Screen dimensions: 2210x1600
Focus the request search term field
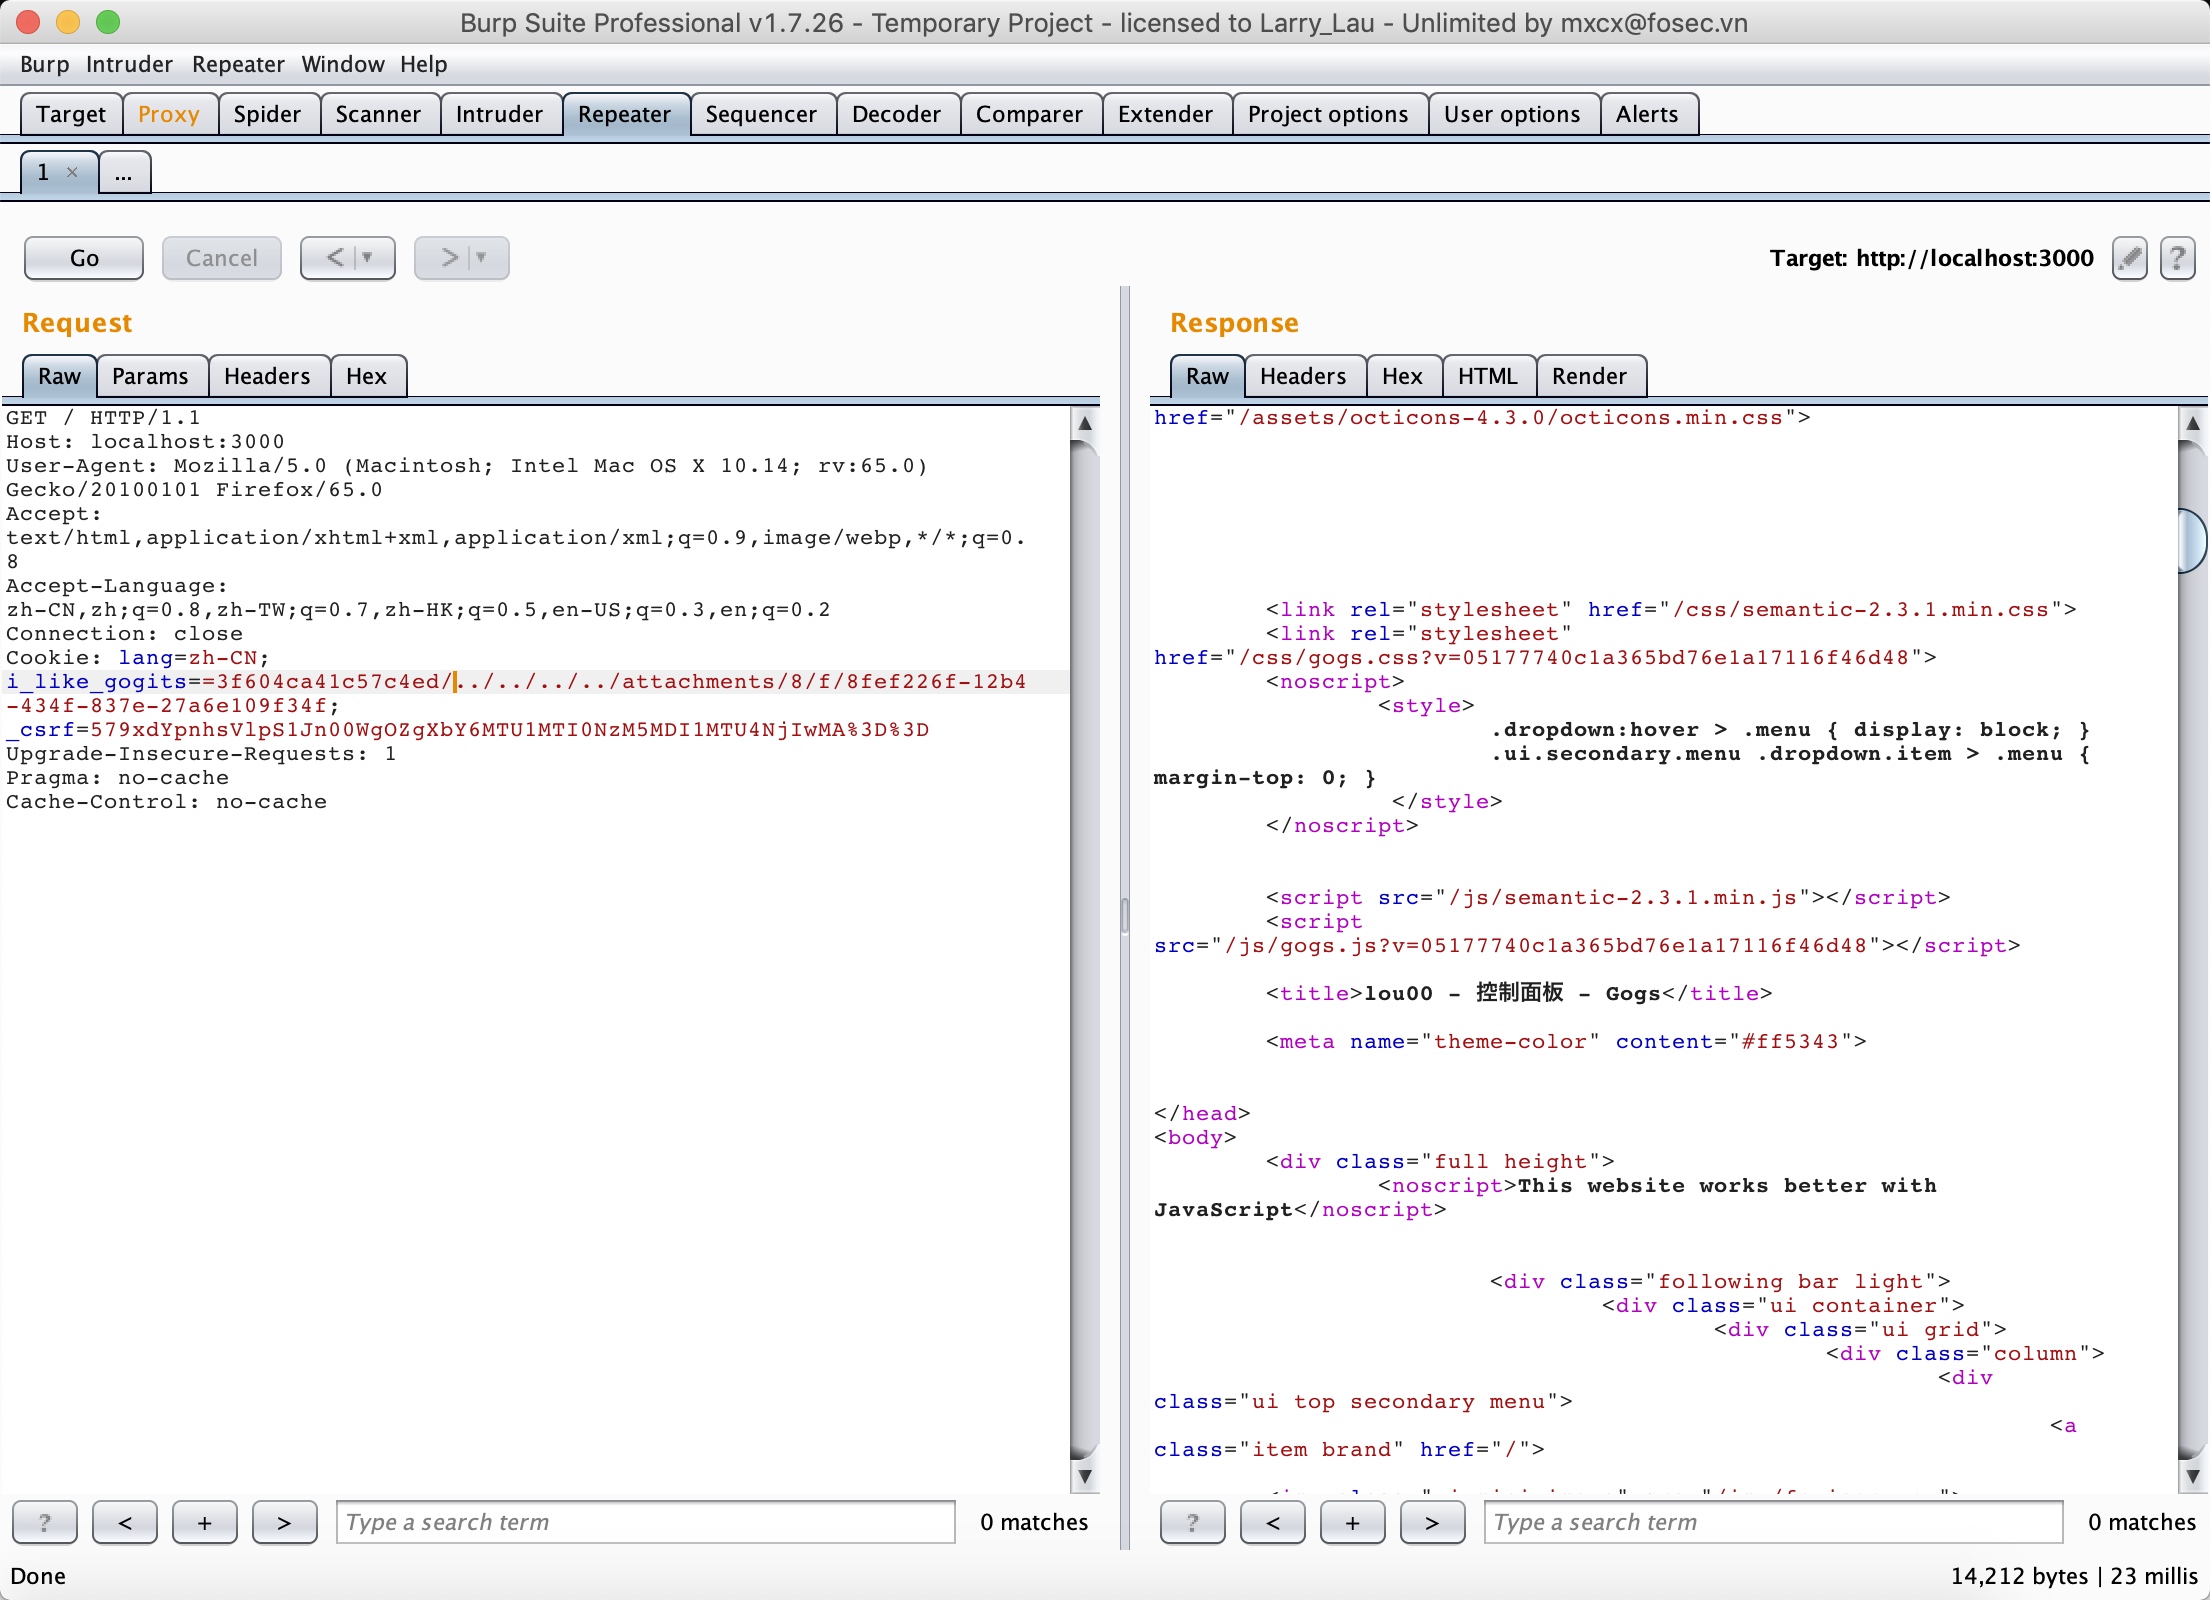646,1522
